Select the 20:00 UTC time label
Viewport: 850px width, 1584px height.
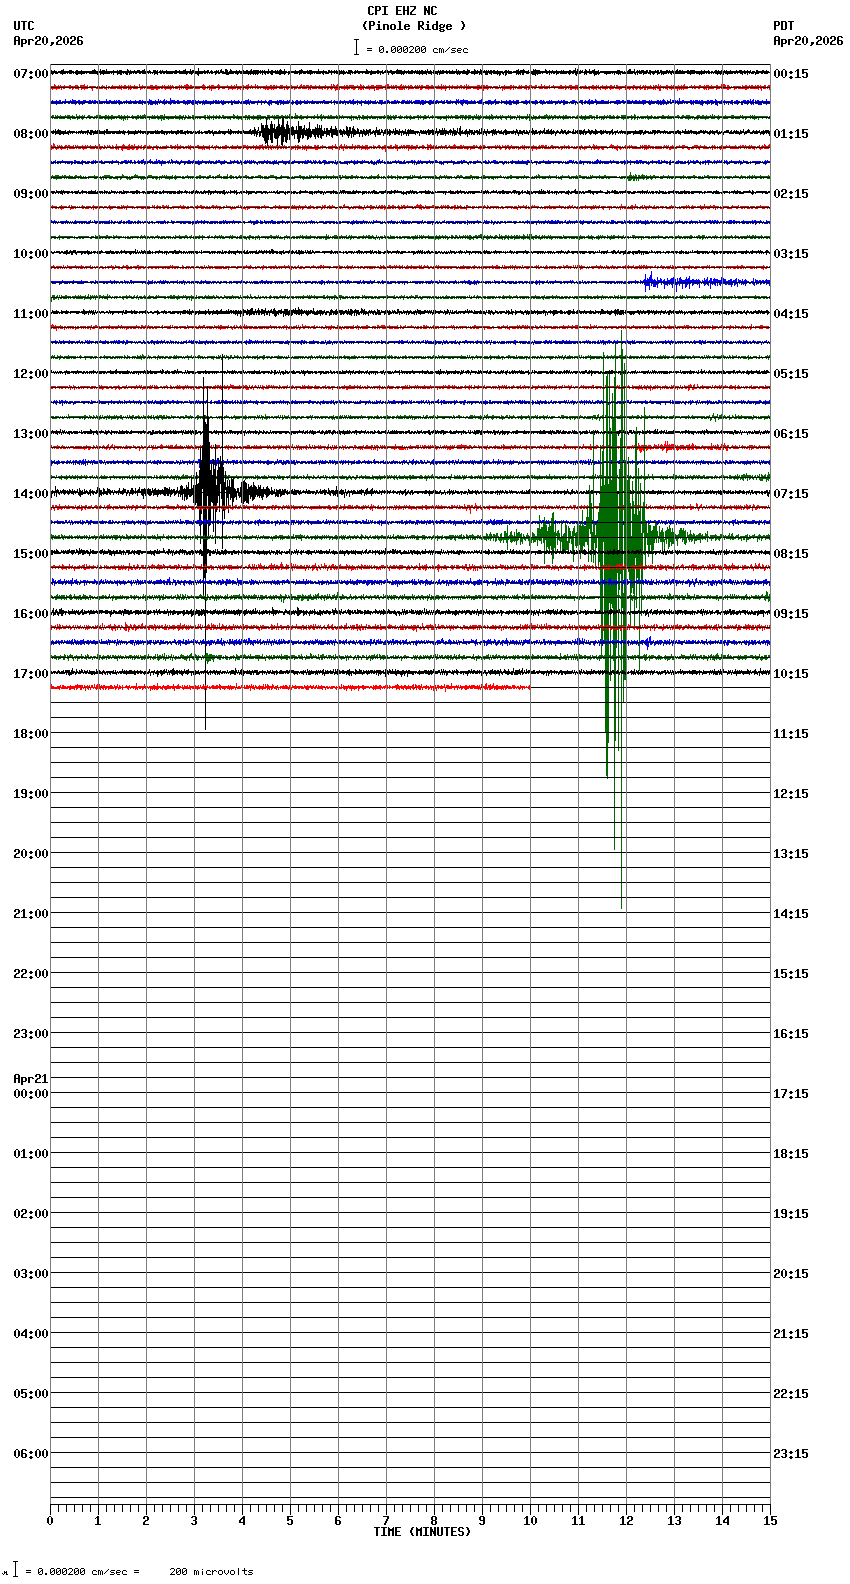31,854
